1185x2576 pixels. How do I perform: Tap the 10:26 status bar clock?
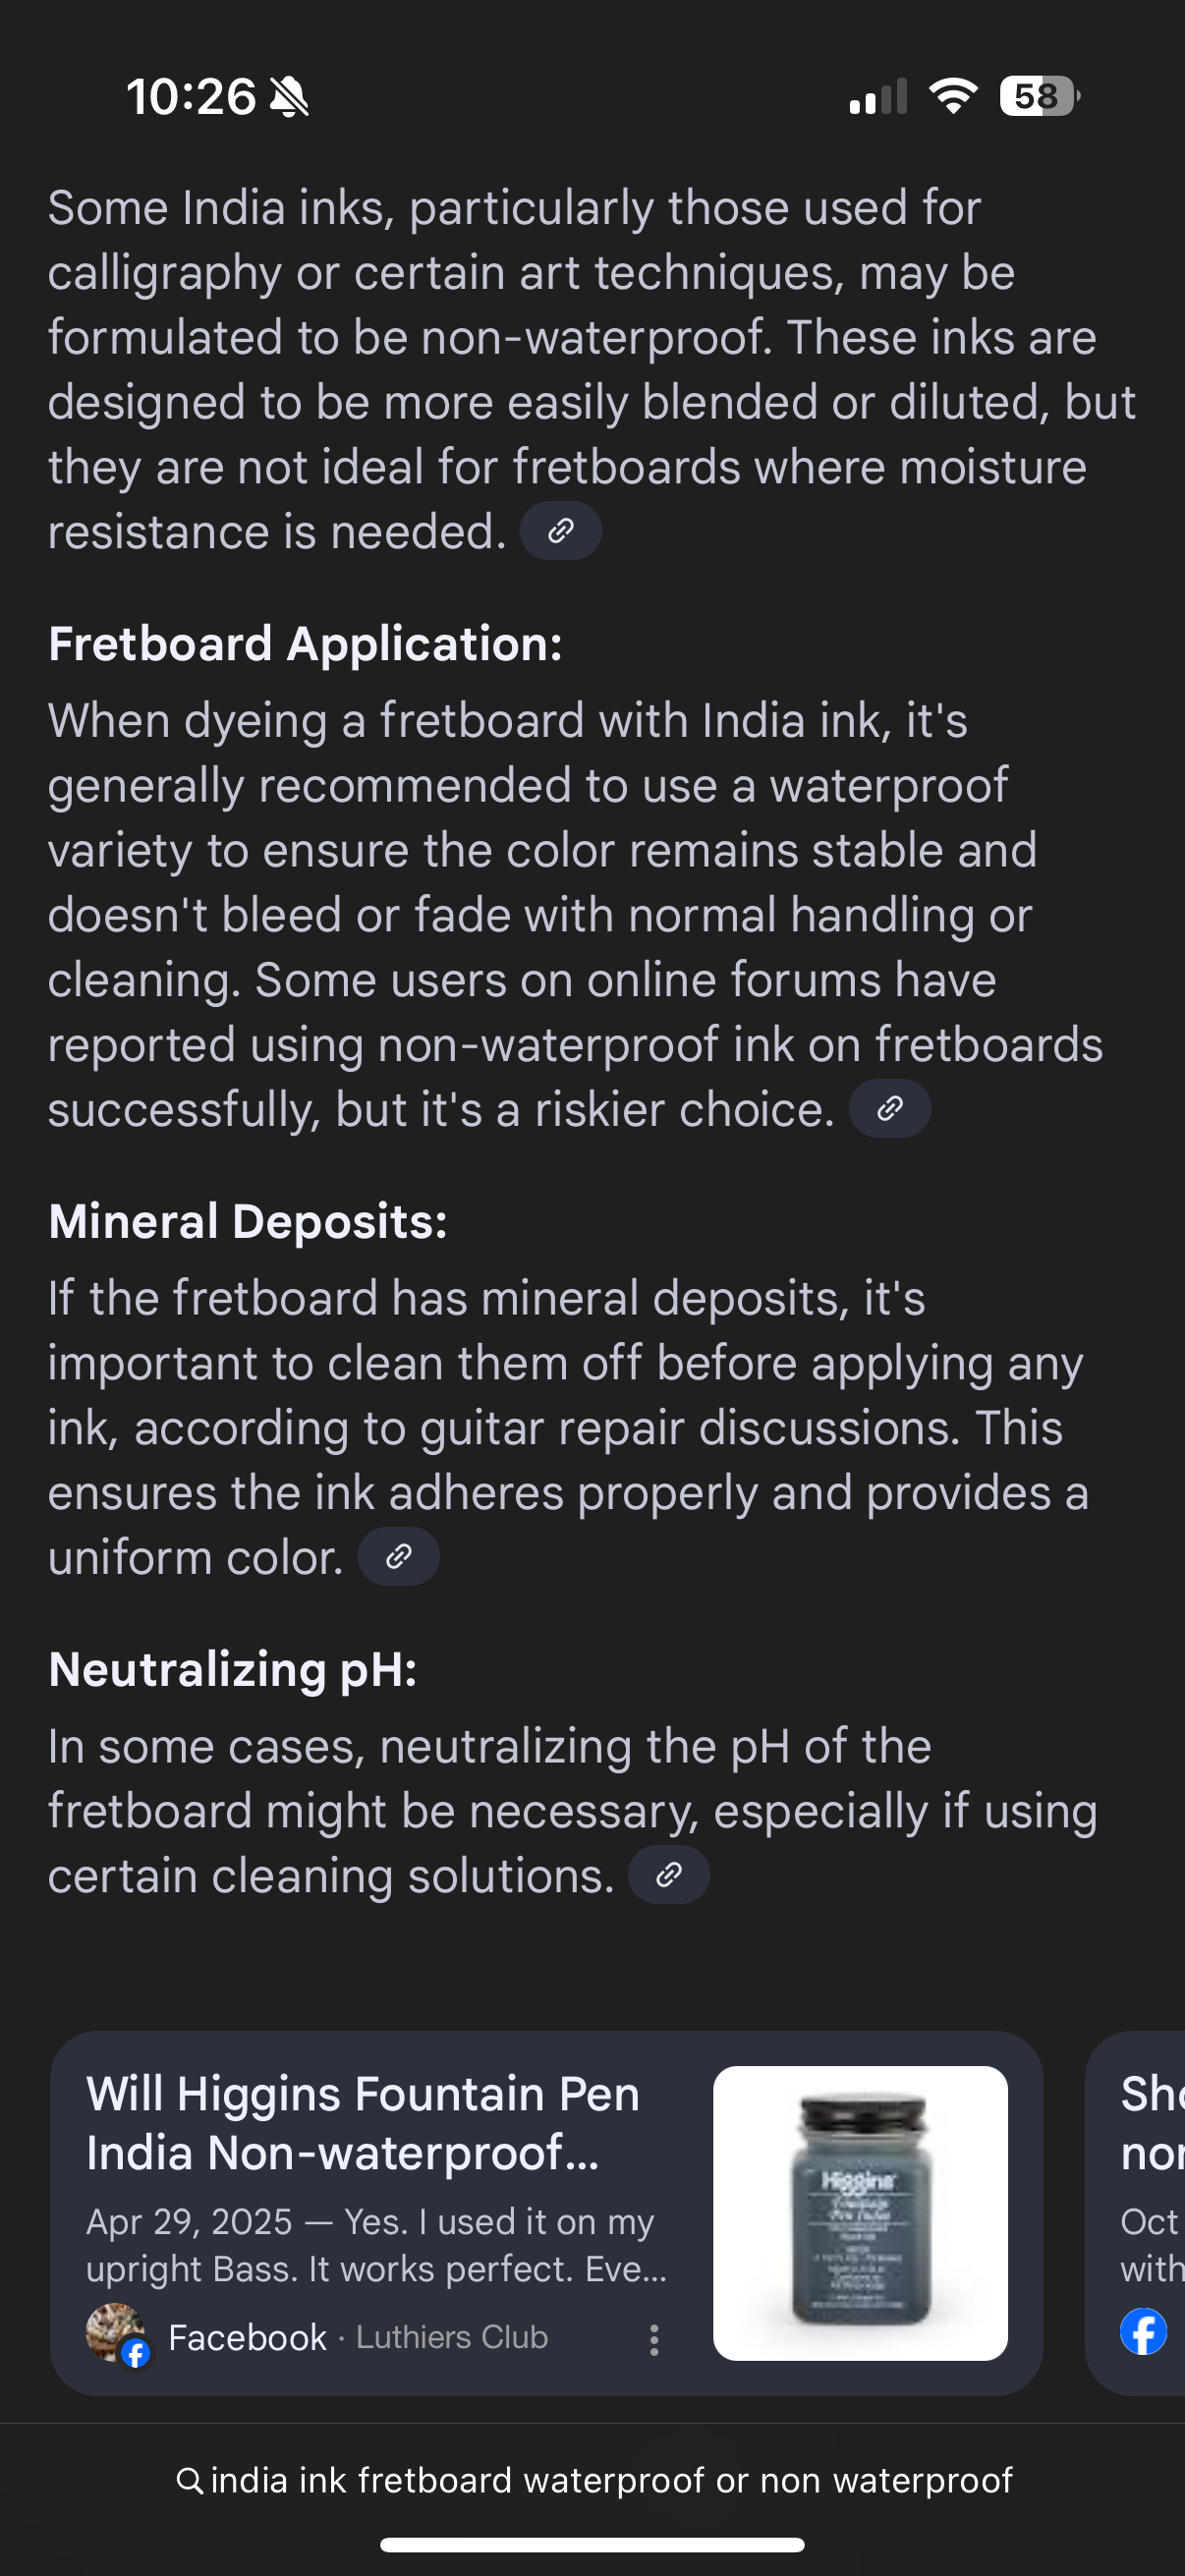click(190, 97)
